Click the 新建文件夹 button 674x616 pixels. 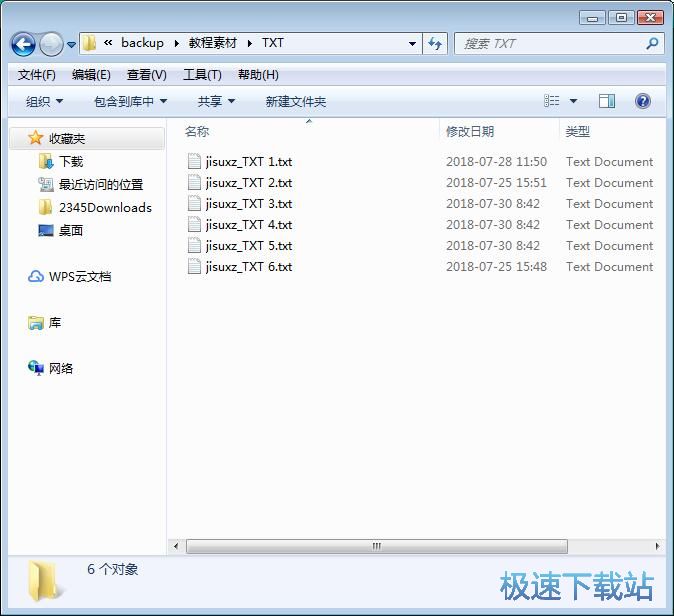[295, 102]
